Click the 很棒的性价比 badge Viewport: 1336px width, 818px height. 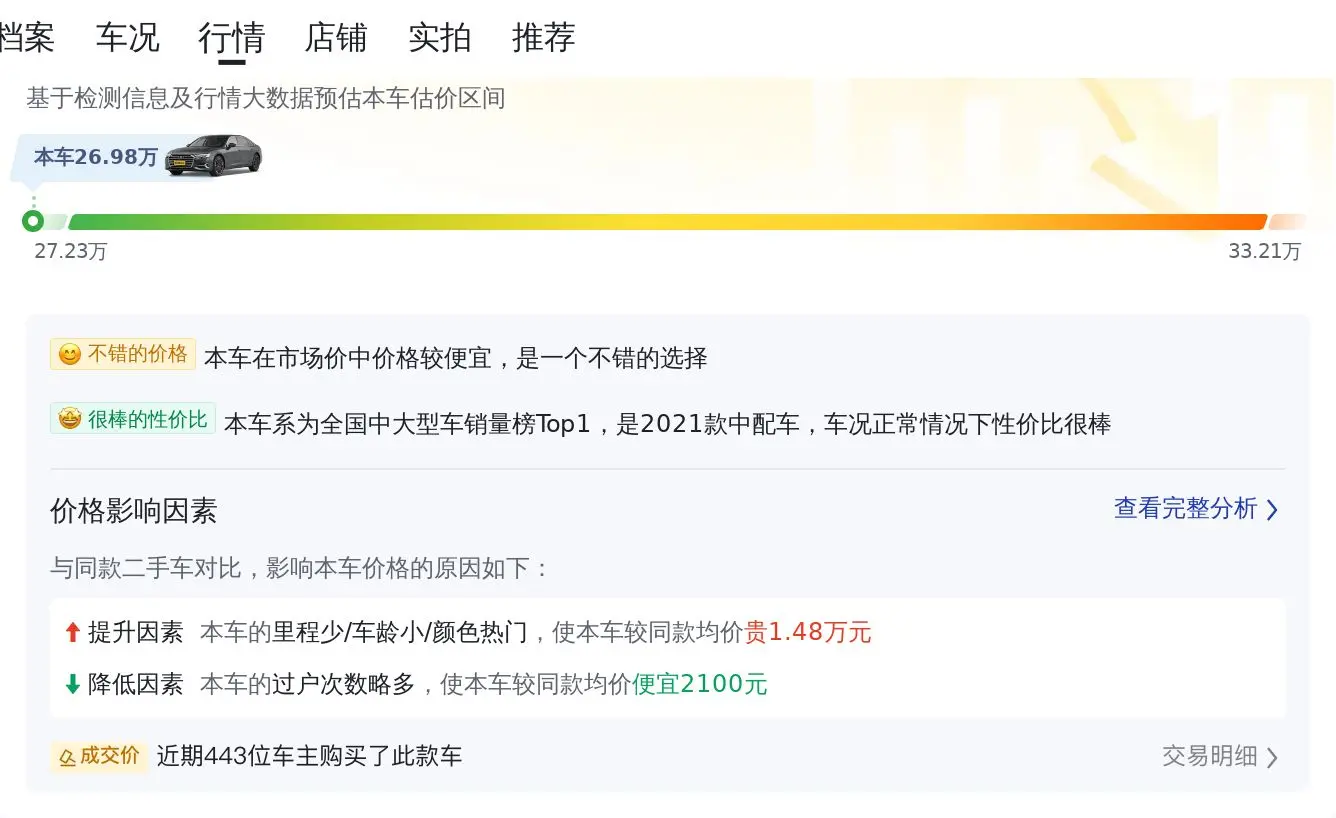pos(133,419)
